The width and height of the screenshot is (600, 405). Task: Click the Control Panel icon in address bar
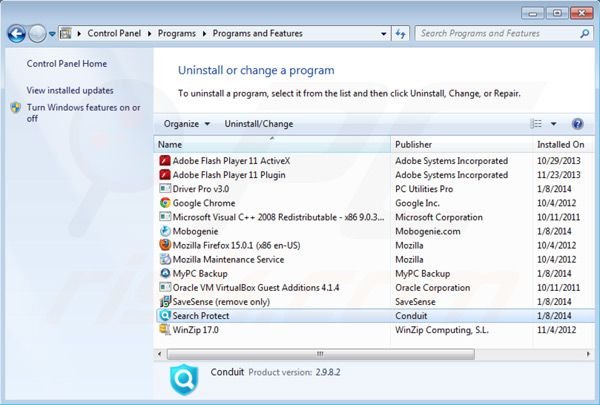click(x=66, y=34)
